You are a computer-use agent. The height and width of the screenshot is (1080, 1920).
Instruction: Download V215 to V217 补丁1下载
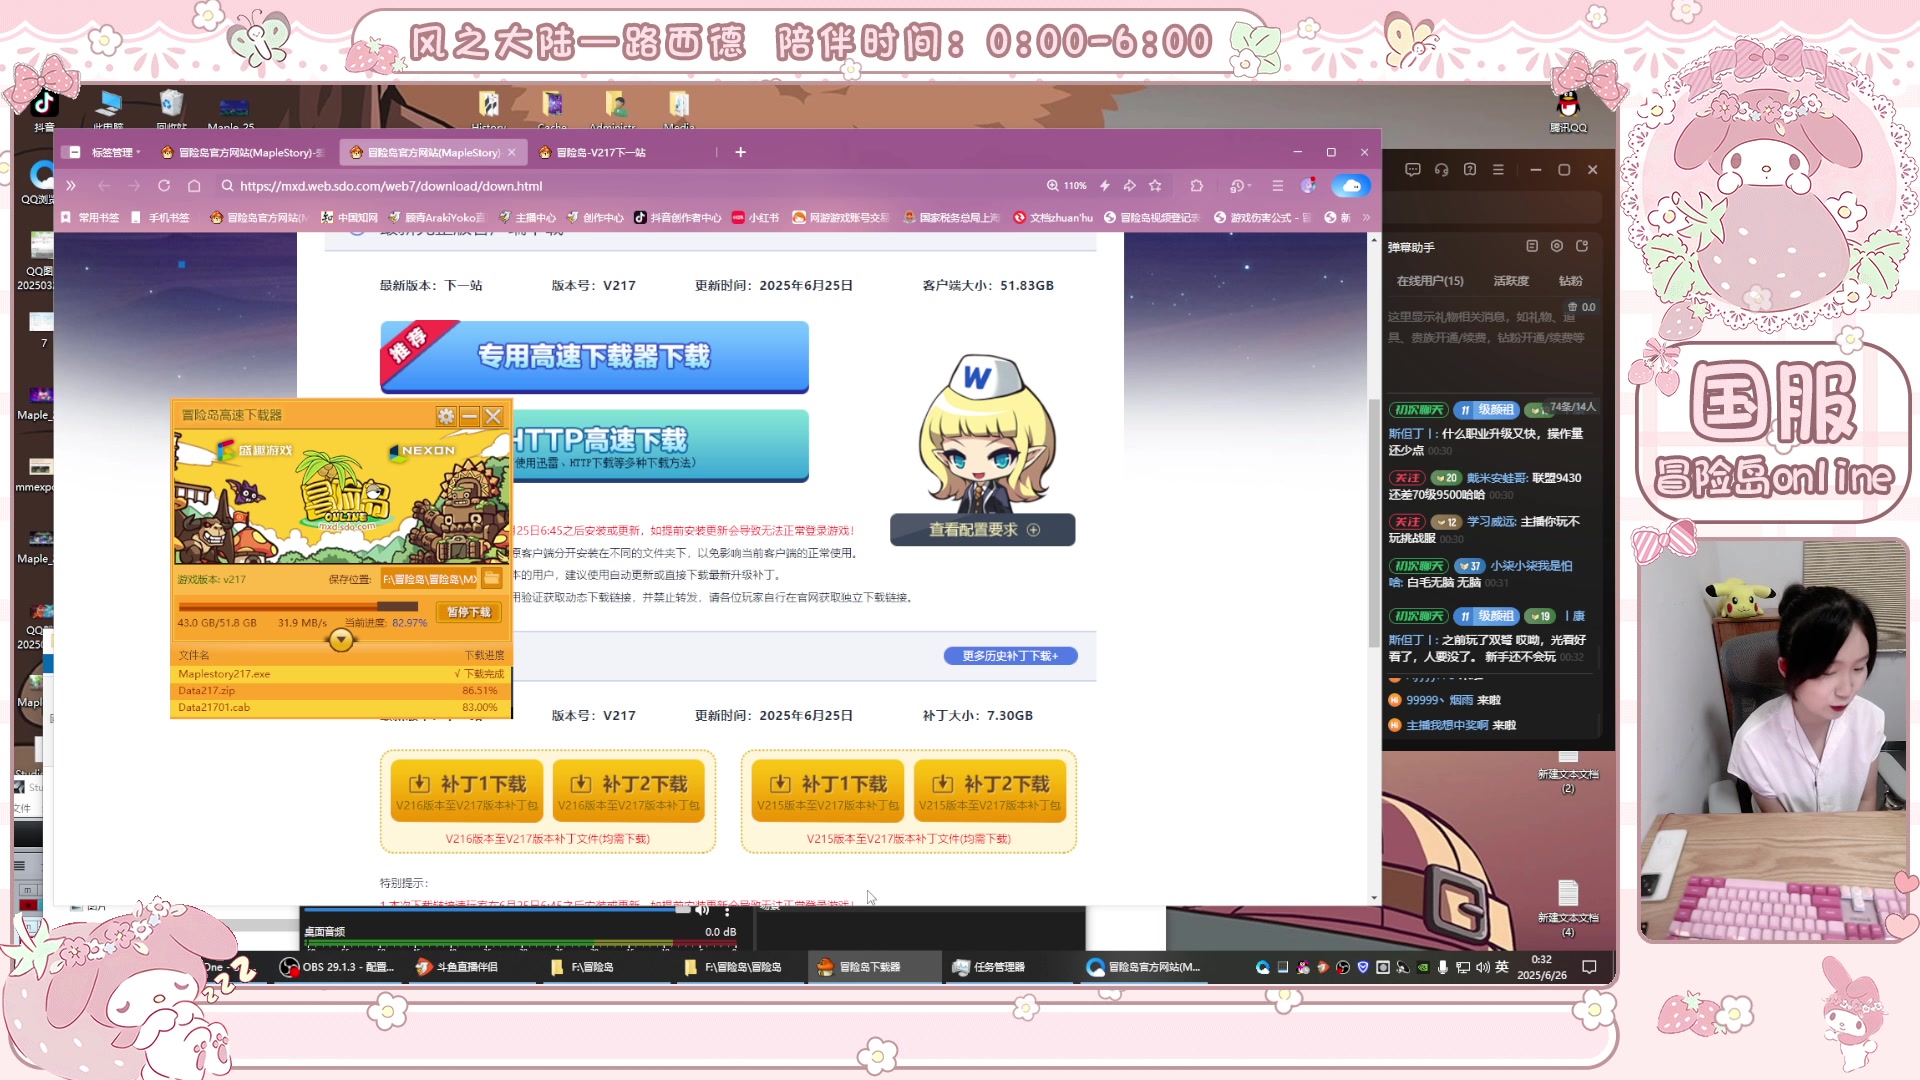(x=828, y=790)
